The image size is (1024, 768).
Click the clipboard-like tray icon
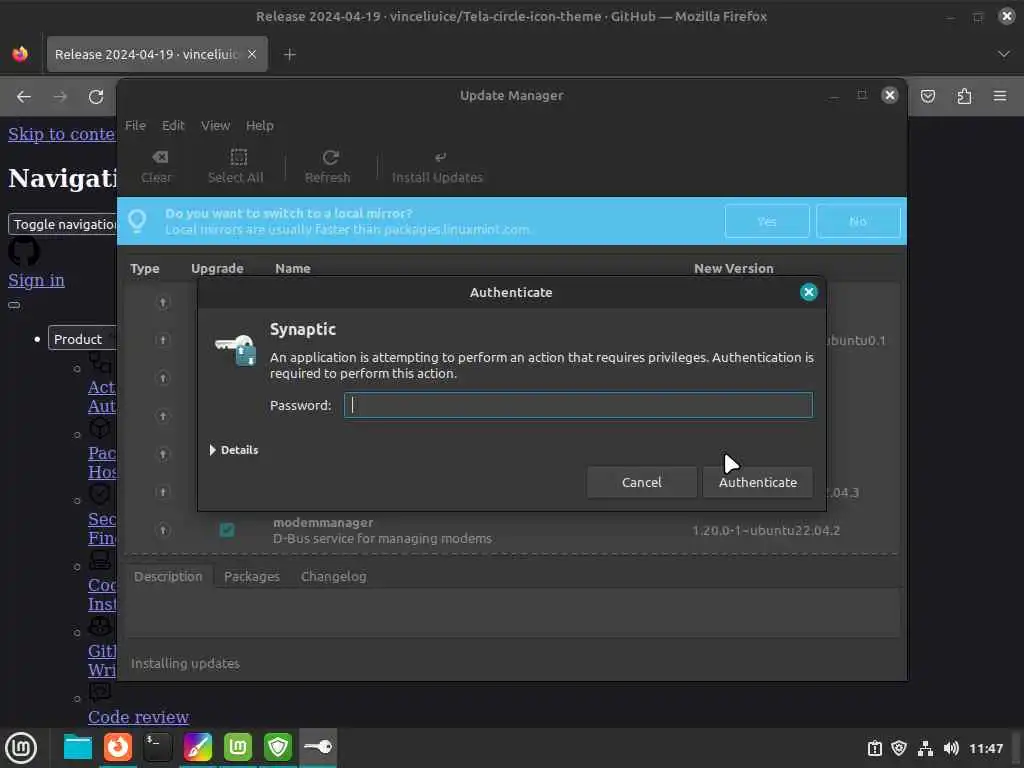point(874,748)
